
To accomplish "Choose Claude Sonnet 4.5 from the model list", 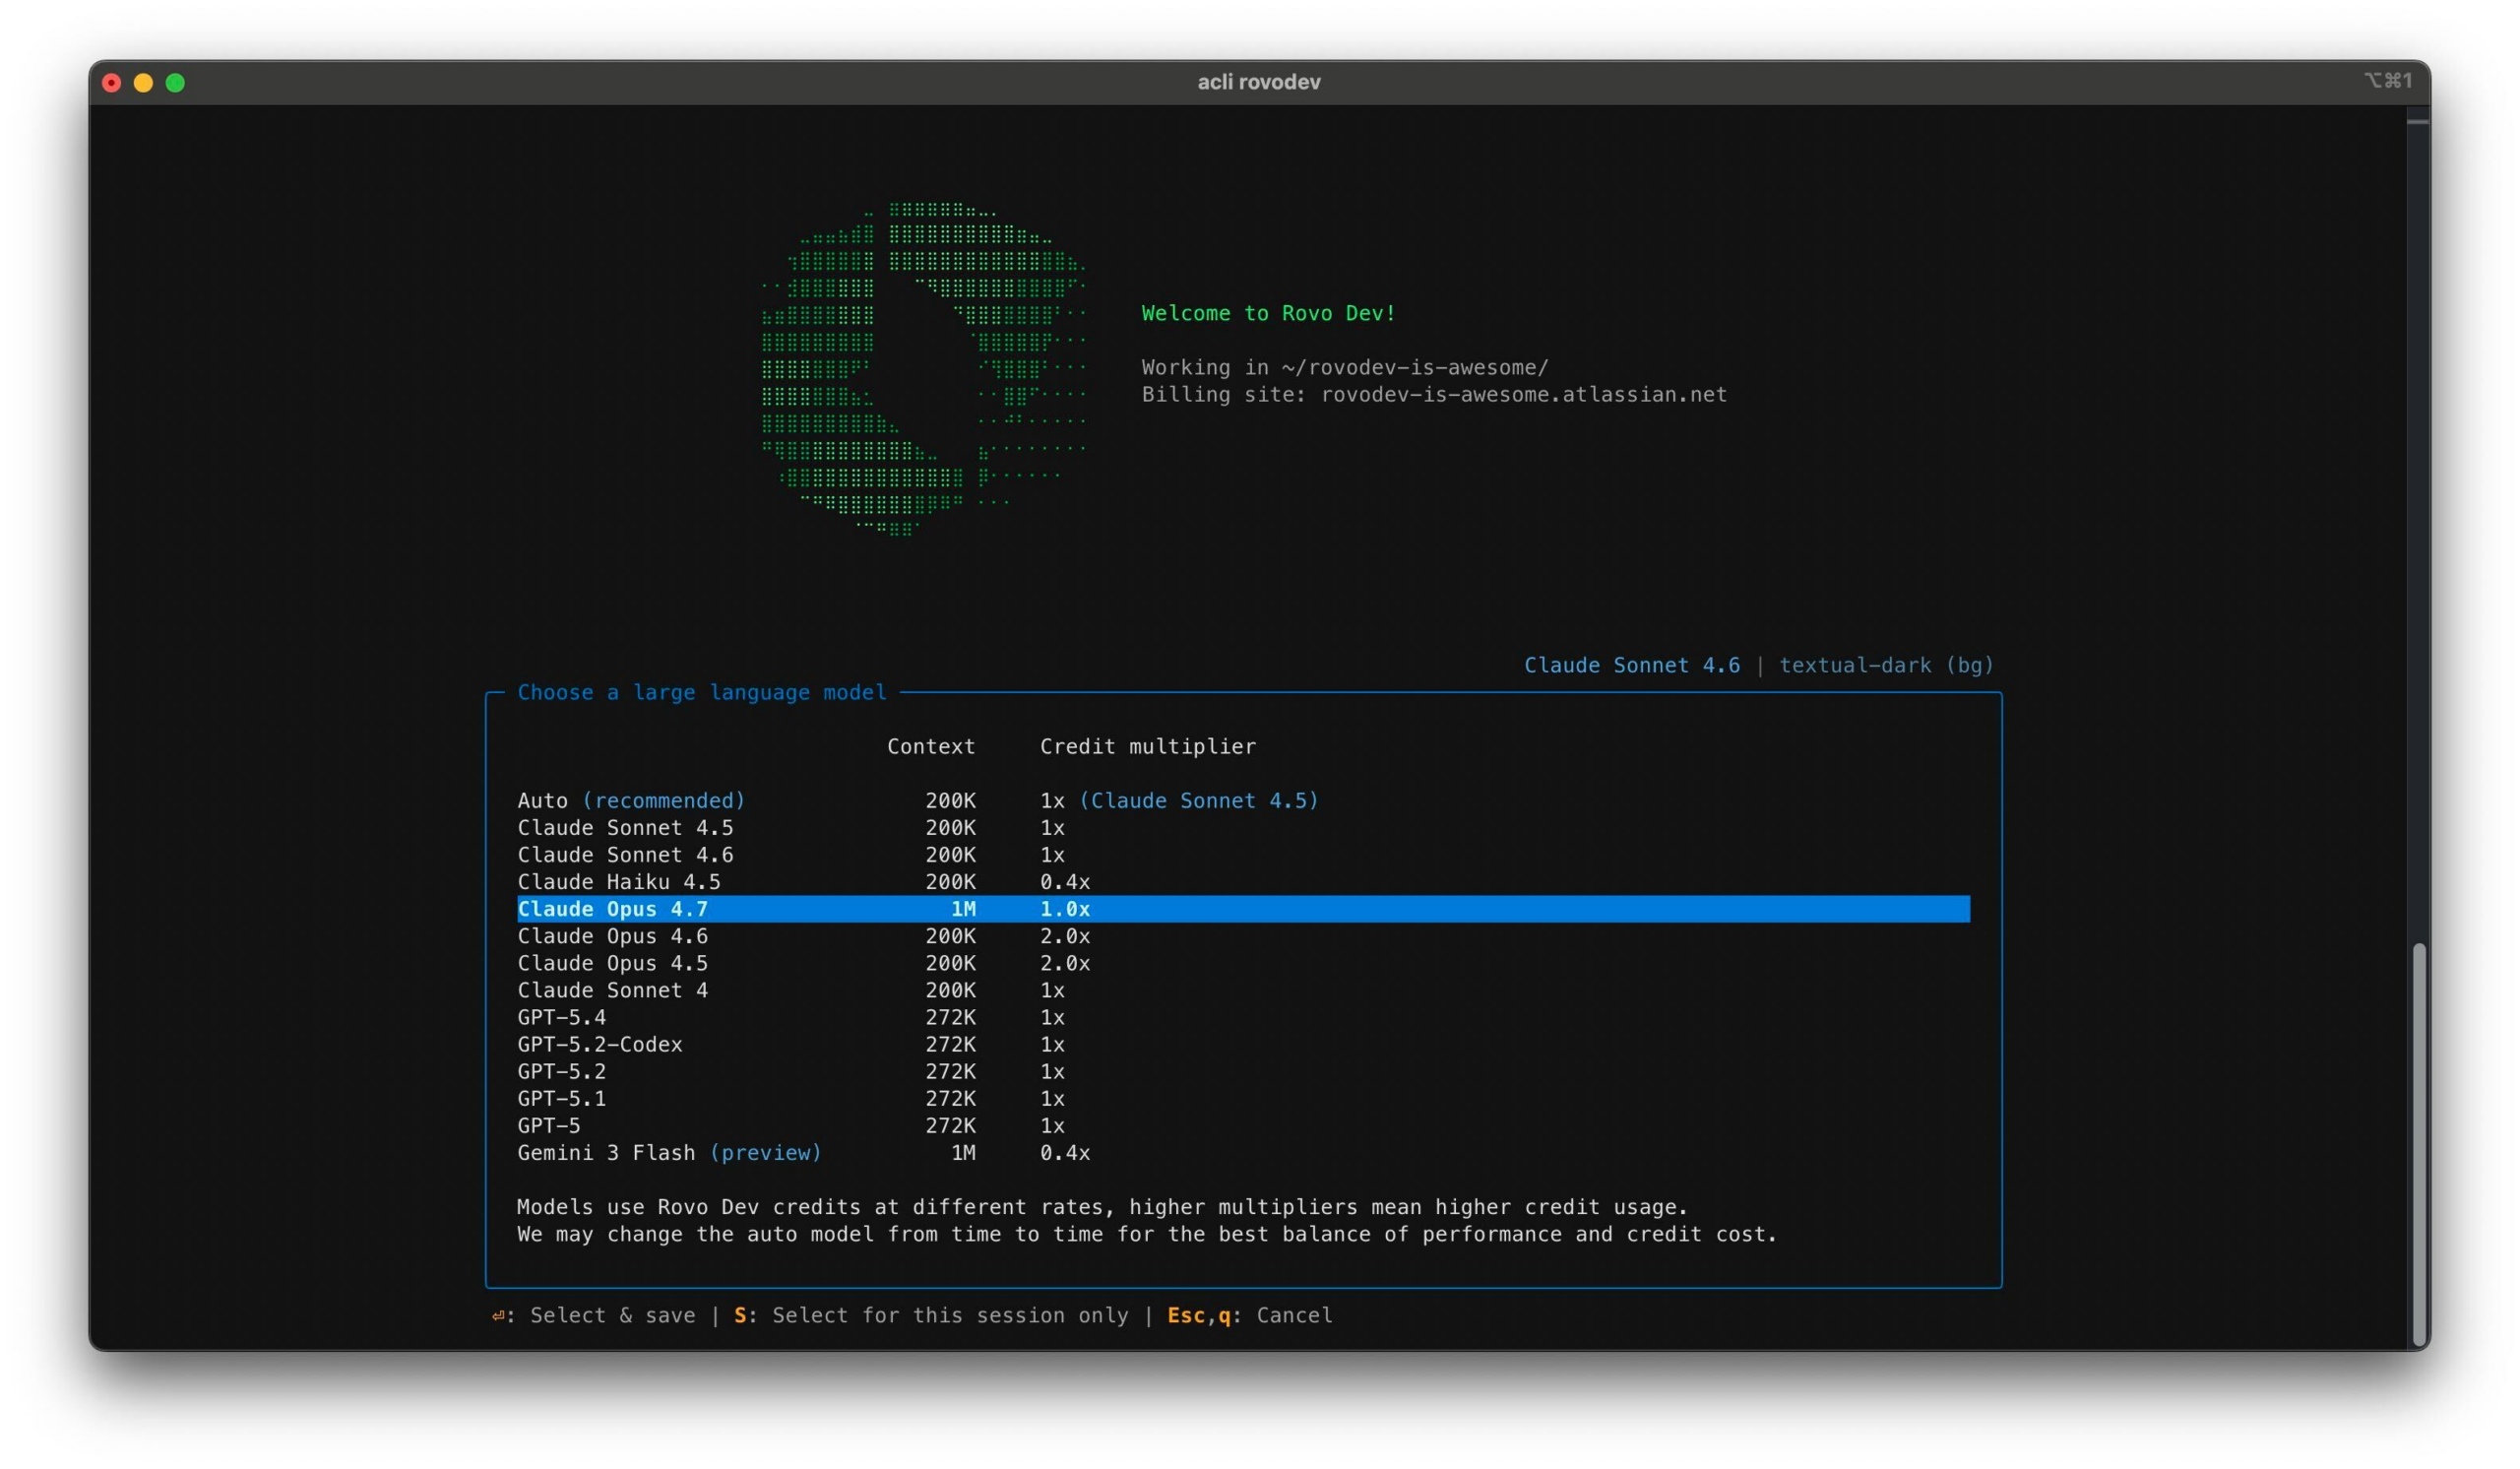I will [1243, 827].
